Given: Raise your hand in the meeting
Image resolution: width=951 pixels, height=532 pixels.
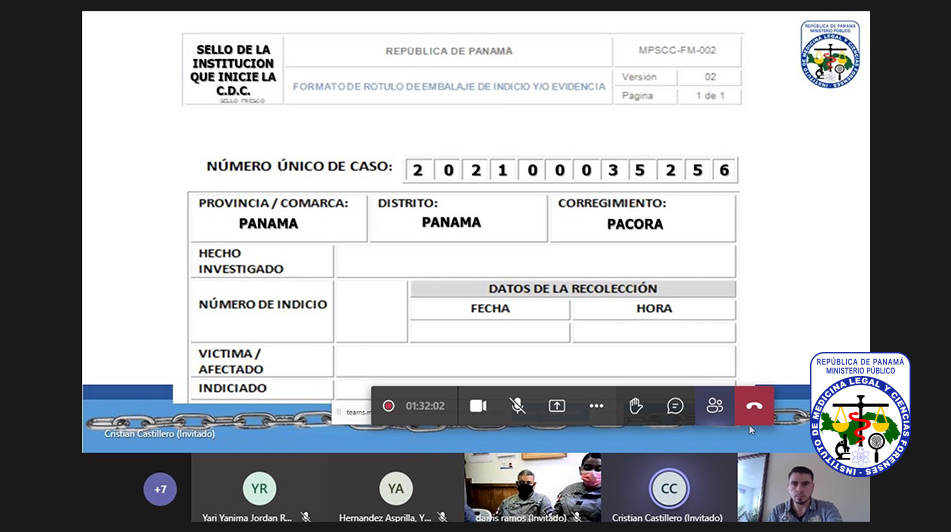Looking at the screenshot, I should (636, 406).
